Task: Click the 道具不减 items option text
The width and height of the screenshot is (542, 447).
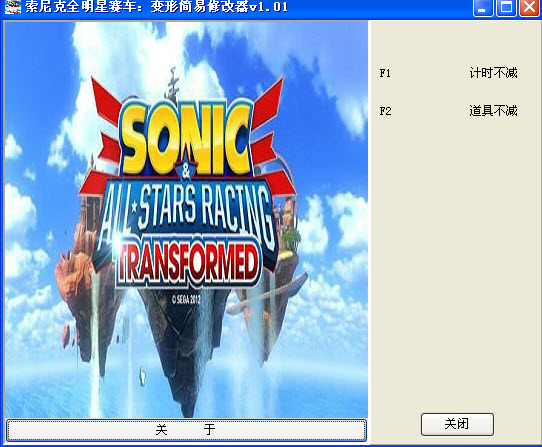Action: [493, 111]
